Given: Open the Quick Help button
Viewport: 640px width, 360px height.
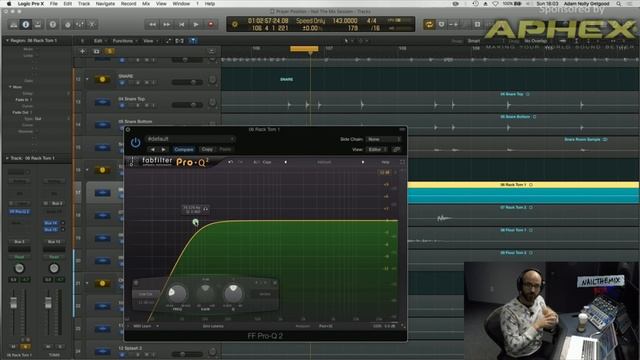Looking at the screenshot, I should (52, 24).
